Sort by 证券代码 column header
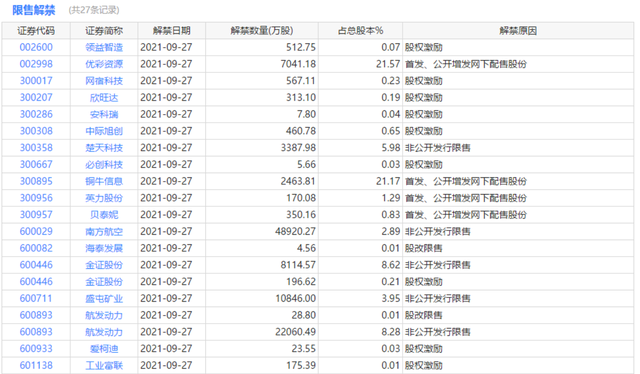Screen dimensions: 640x374 (36, 31)
